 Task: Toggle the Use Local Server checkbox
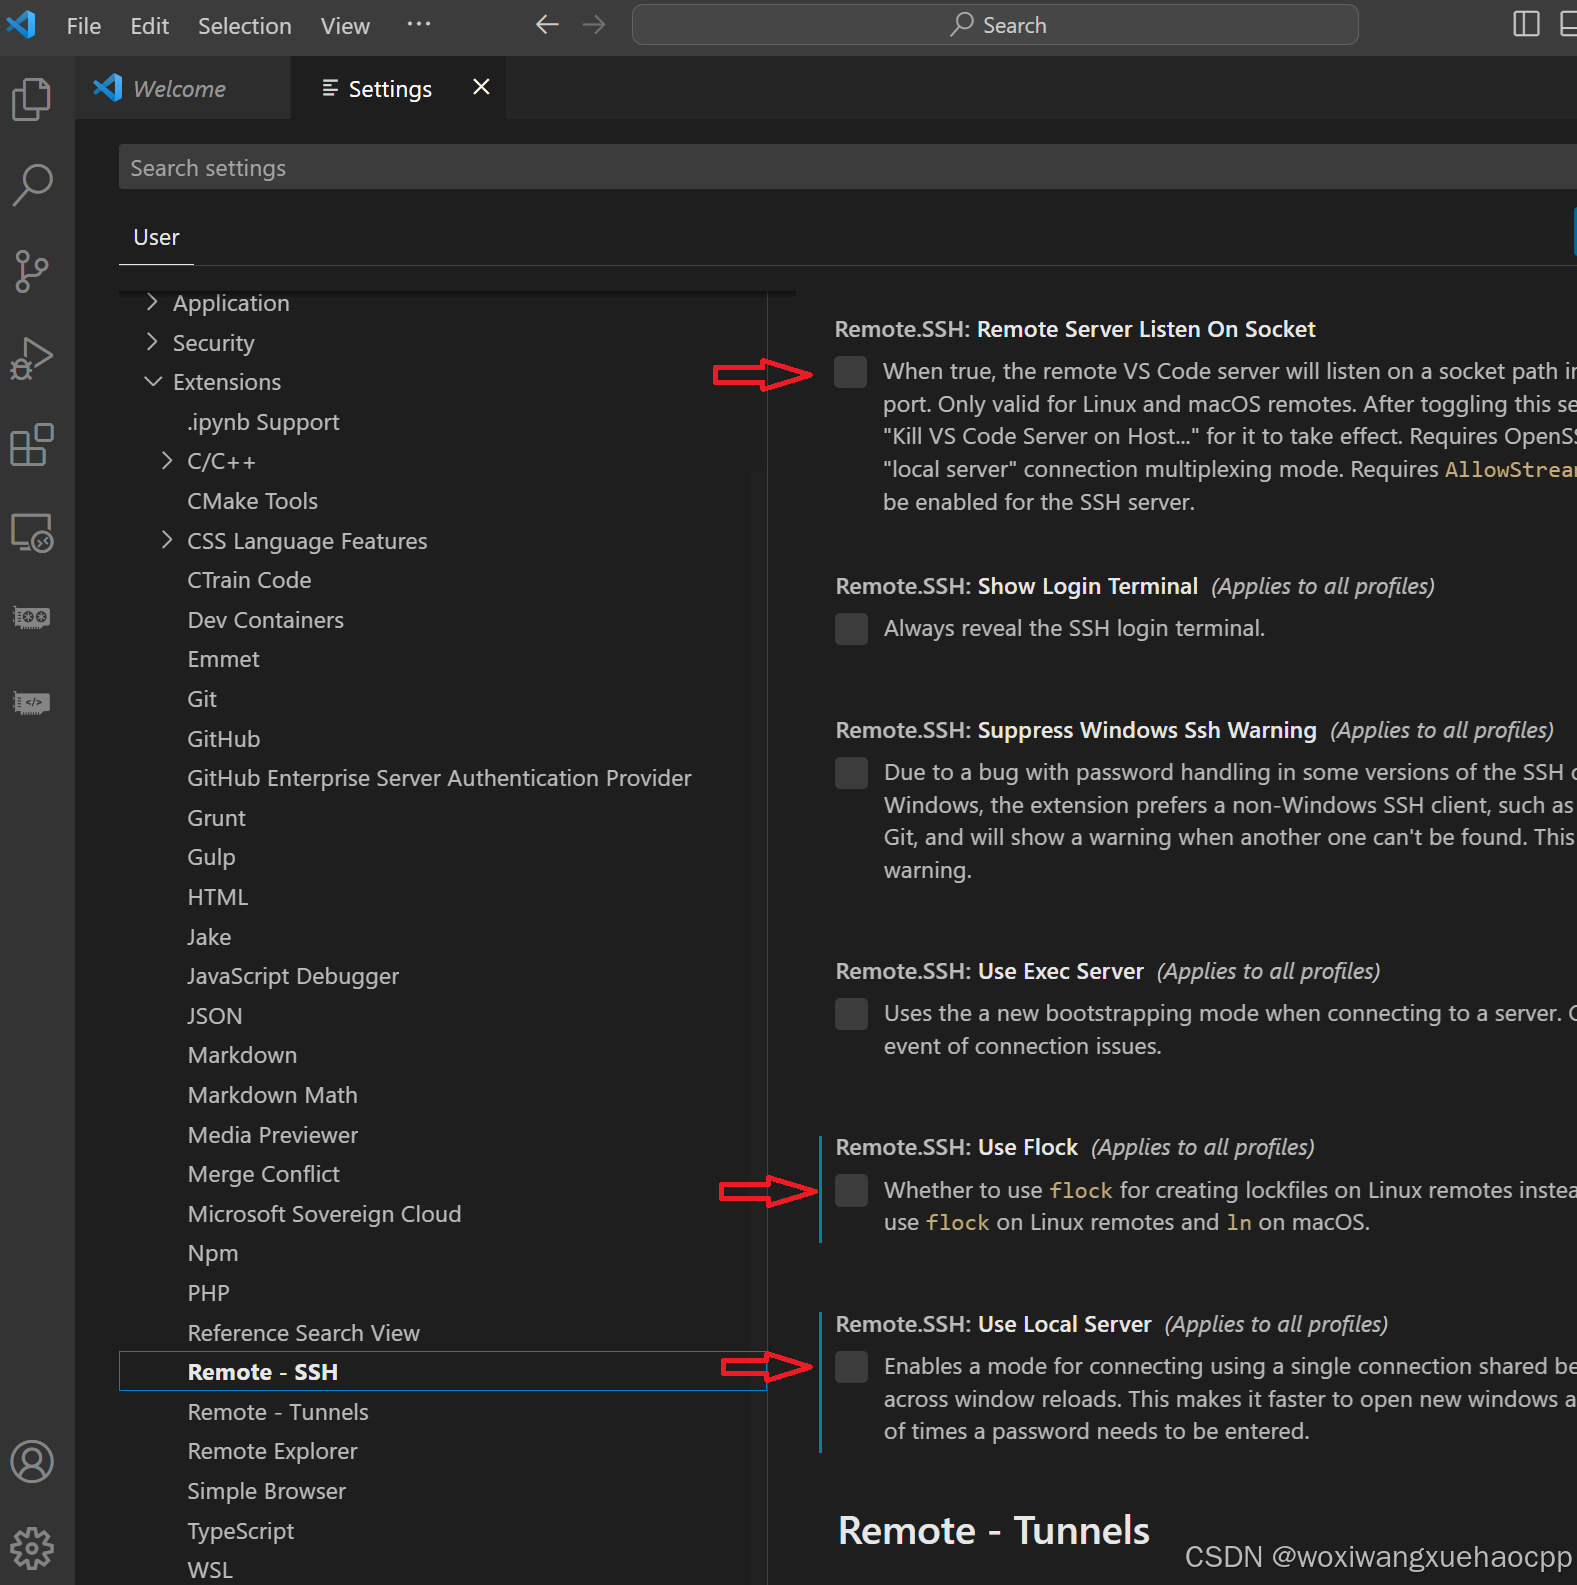coord(852,1367)
